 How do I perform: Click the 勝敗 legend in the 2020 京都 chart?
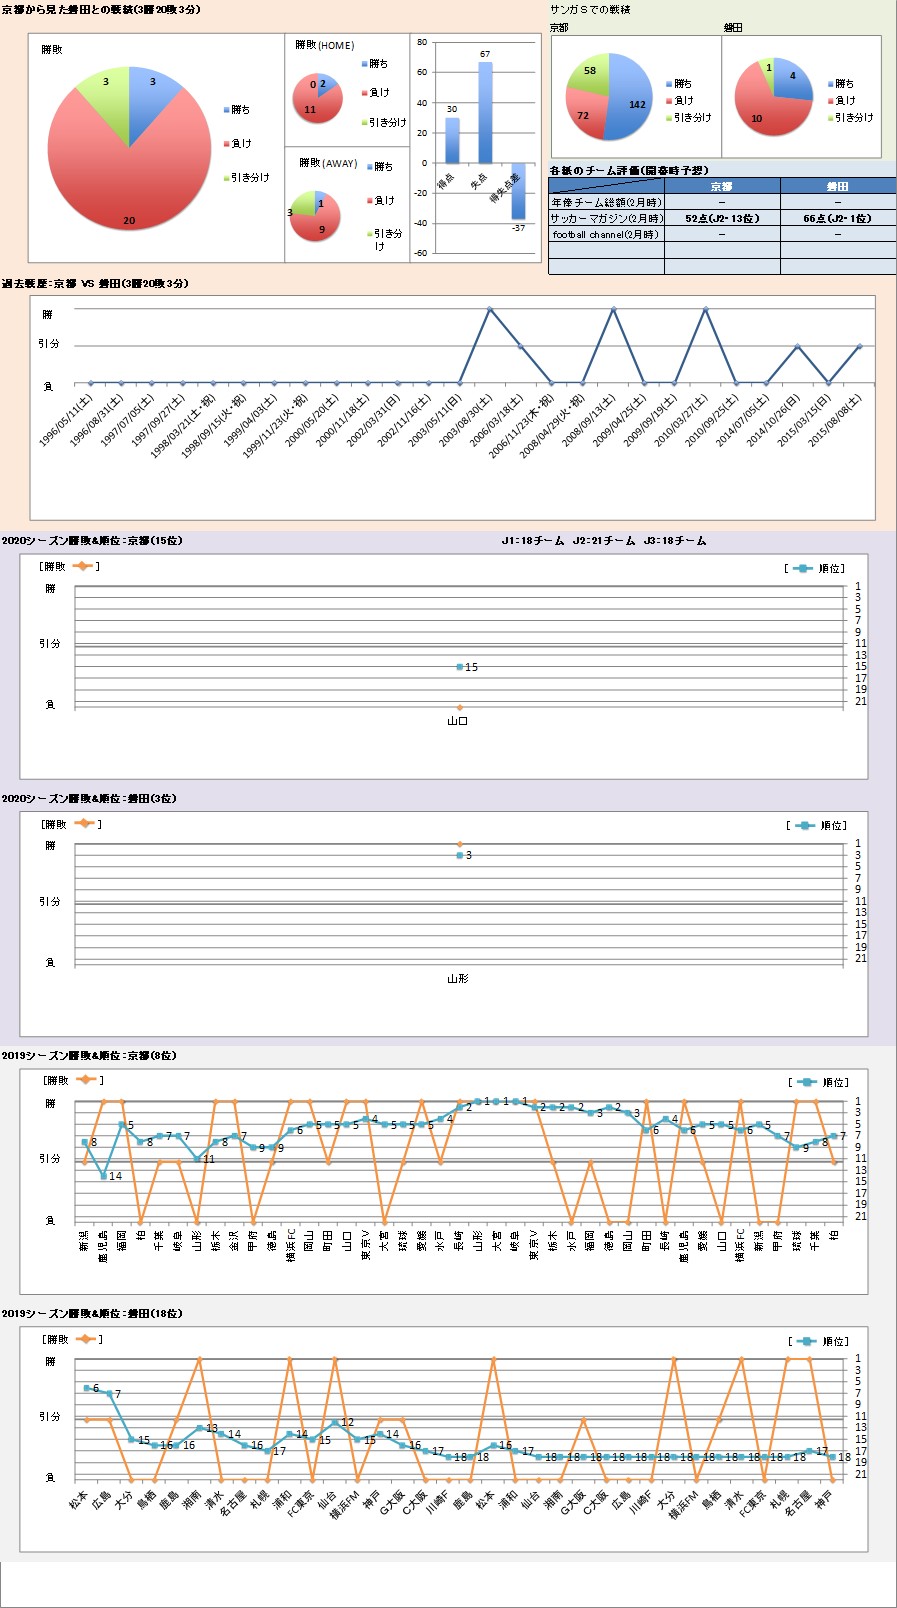(70, 566)
